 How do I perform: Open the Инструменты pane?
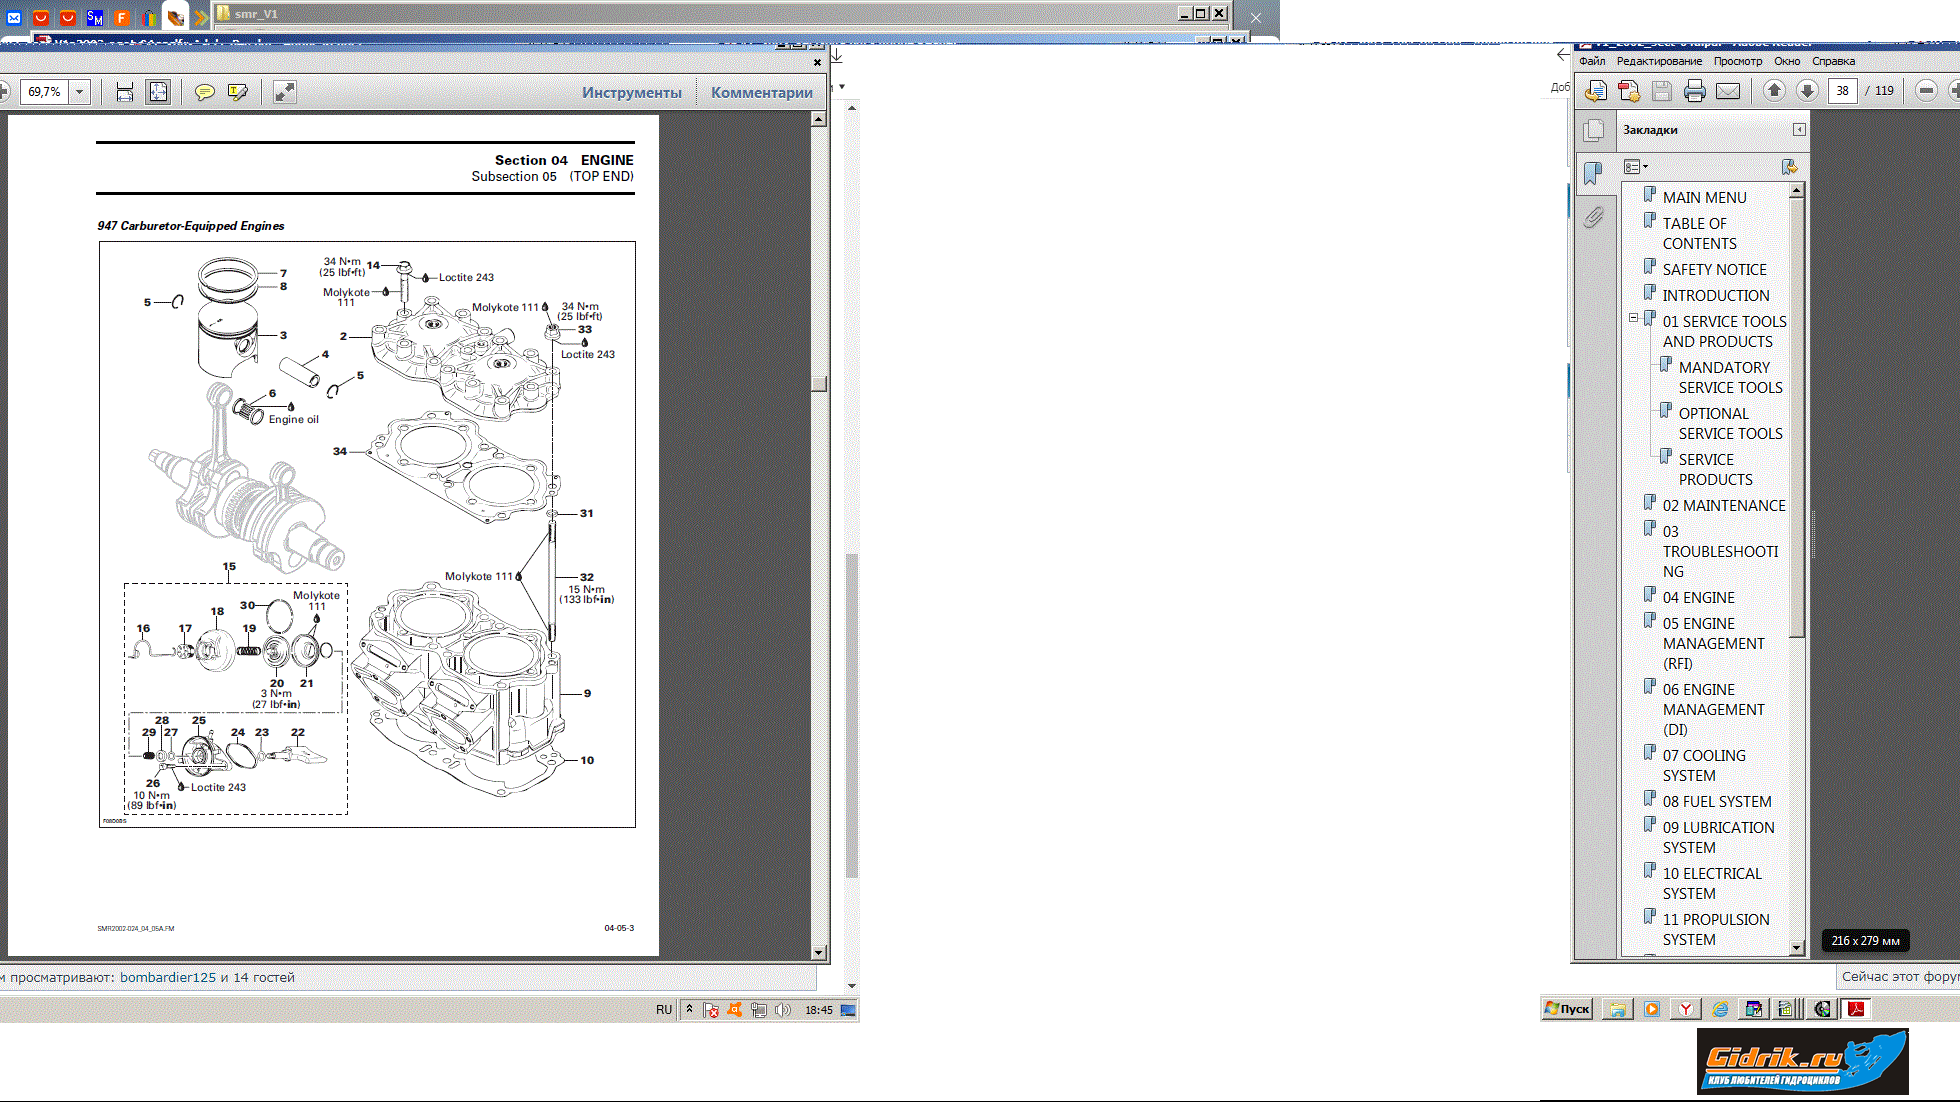[632, 92]
